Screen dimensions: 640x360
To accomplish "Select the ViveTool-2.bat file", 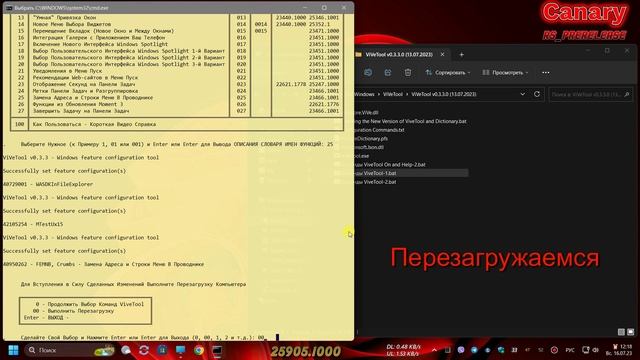I will [375, 182].
